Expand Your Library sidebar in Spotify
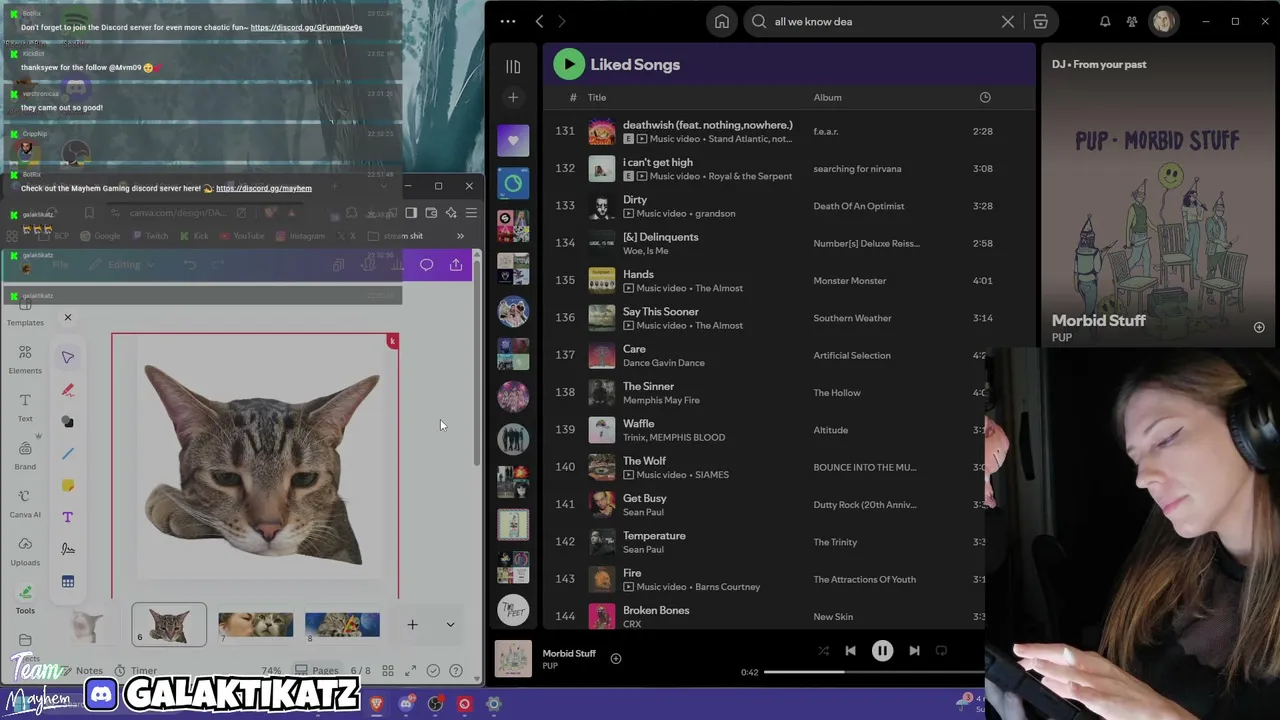The height and width of the screenshot is (720, 1280). tap(513, 66)
